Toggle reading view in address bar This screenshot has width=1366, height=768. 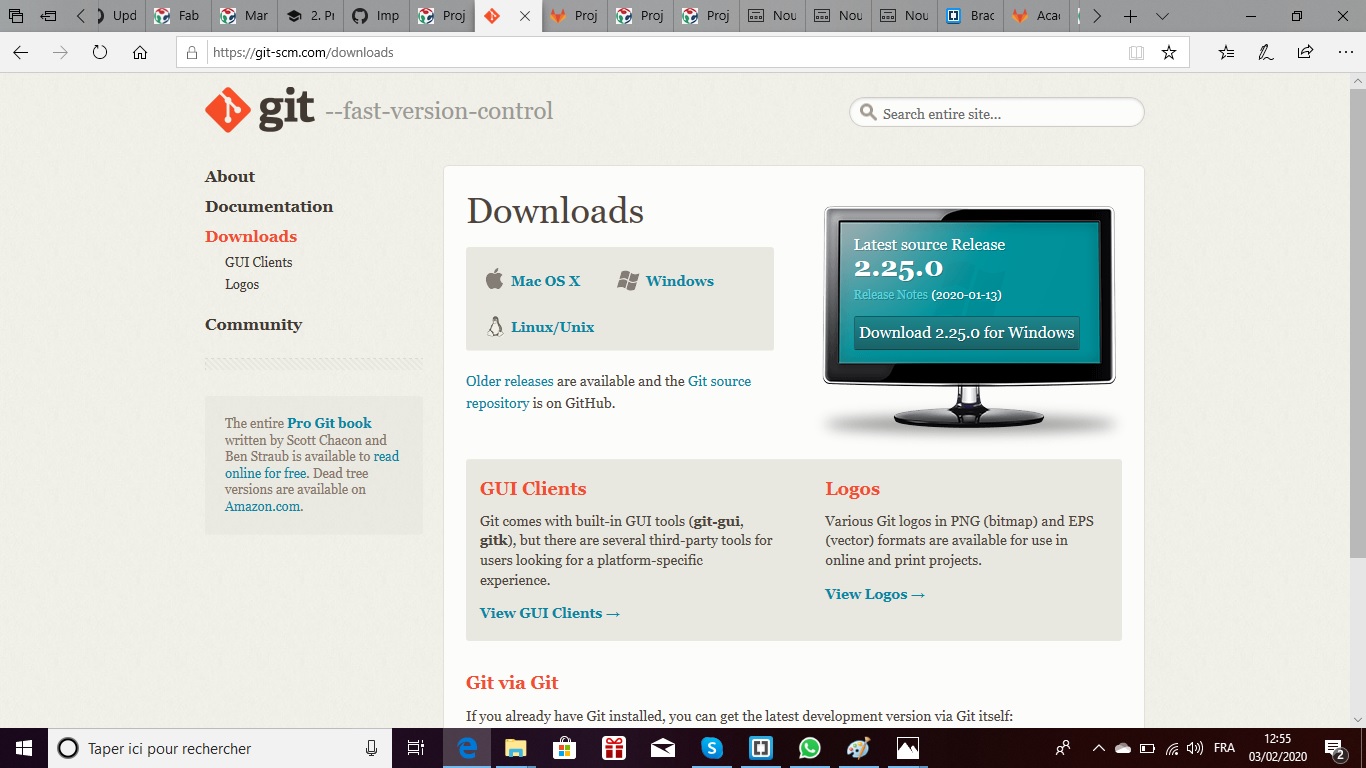(x=1136, y=52)
